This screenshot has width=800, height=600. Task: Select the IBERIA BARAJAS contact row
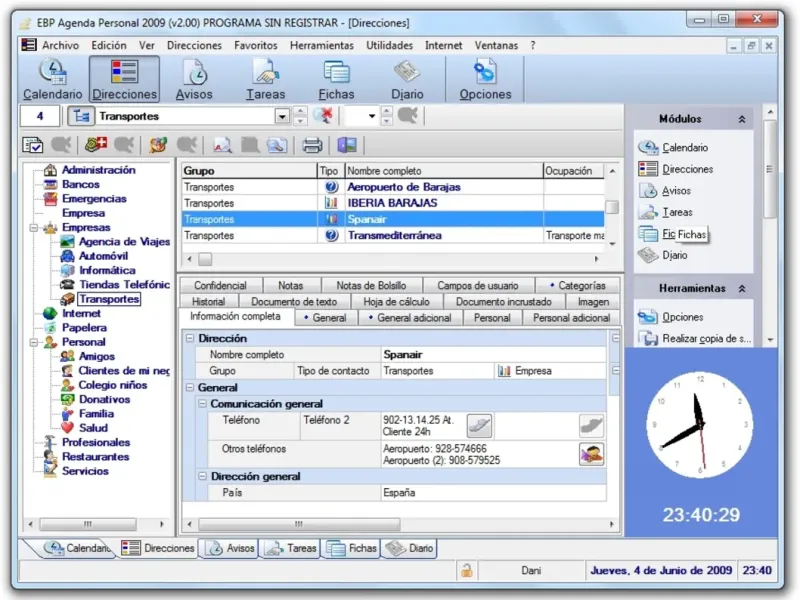pos(392,203)
